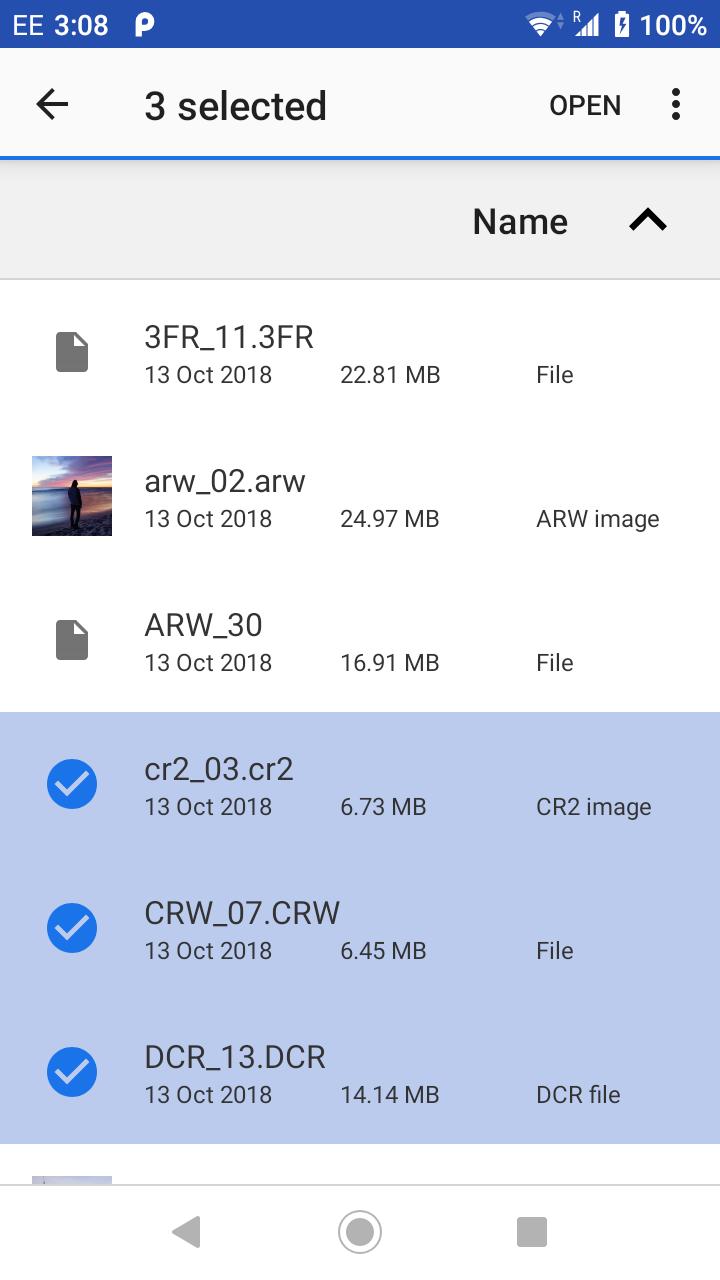This screenshot has width=720, height=1280.
Task: Tap the partially visible thumbnail at the bottom of the list
Action: click(72, 1180)
